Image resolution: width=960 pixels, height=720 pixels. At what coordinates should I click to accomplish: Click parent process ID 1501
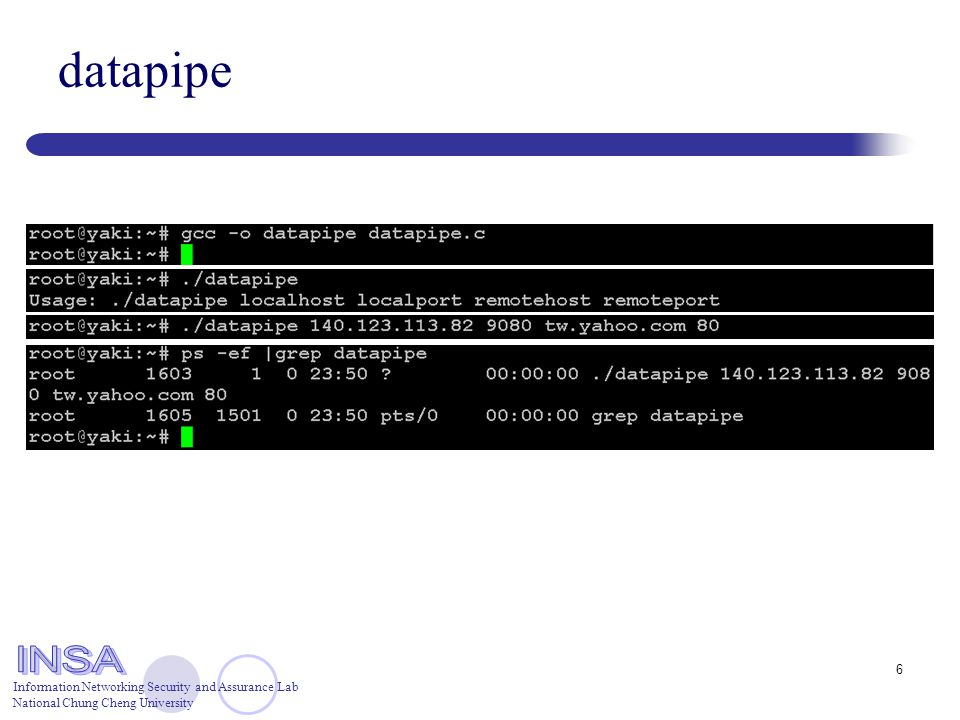click(x=239, y=416)
